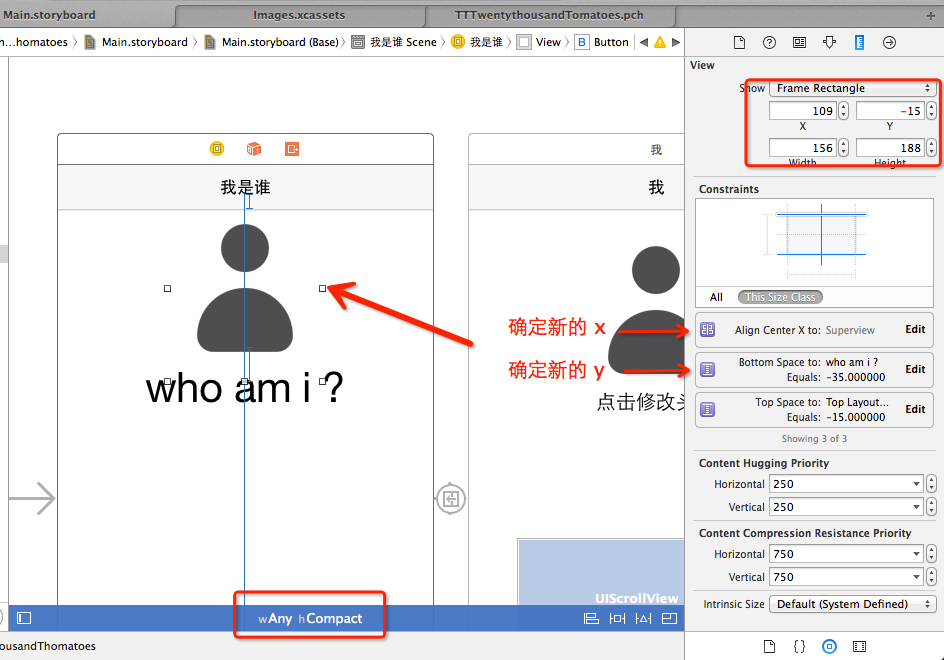Click the Height value stepper
Screen dimensions: 944x660
(x=931, y=148)
